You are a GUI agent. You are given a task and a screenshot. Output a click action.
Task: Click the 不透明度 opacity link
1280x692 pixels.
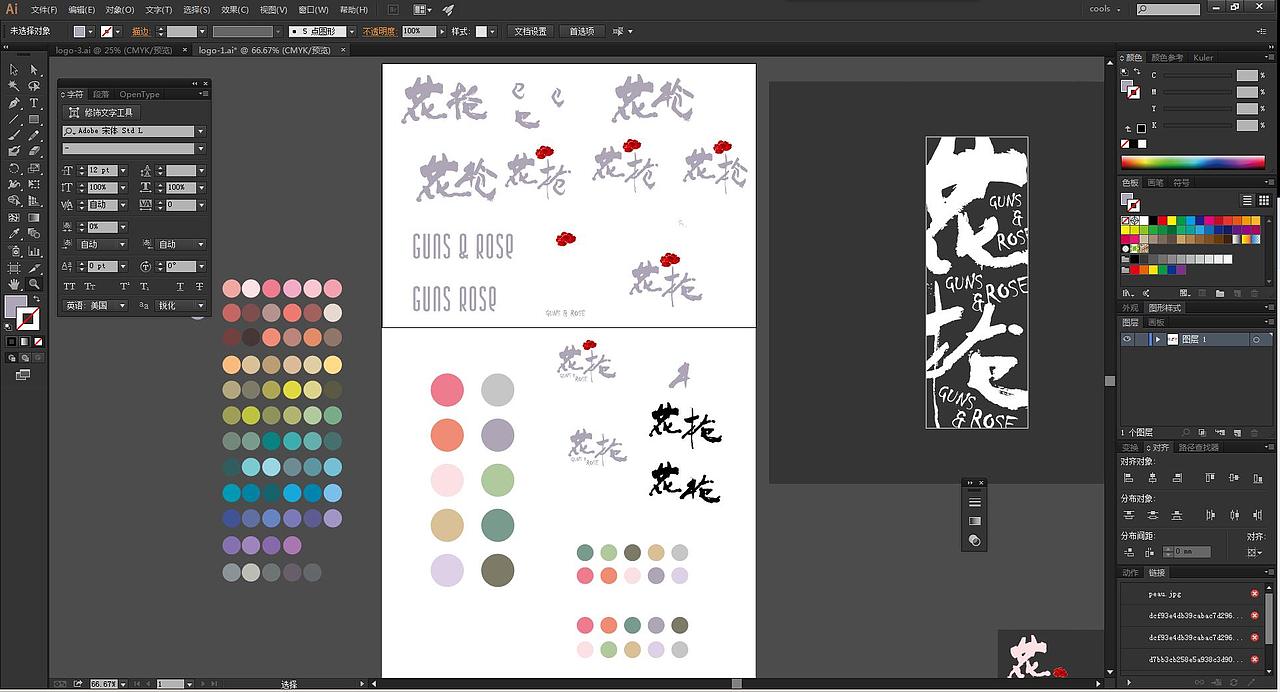tap(379, 32)
